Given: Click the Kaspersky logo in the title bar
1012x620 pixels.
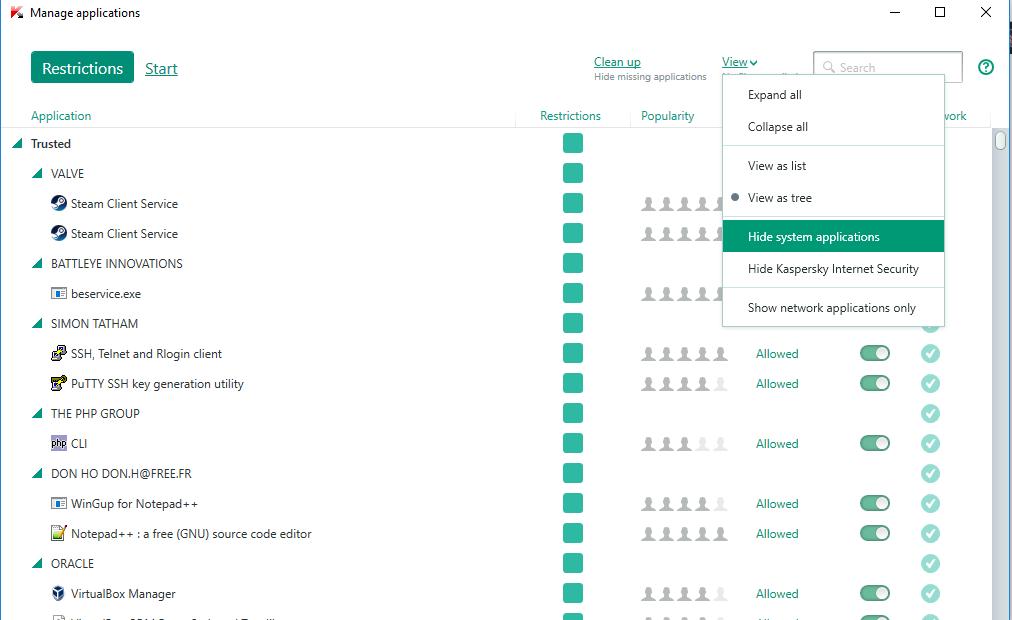Looking at the screenshot, I should coord(17,12).
